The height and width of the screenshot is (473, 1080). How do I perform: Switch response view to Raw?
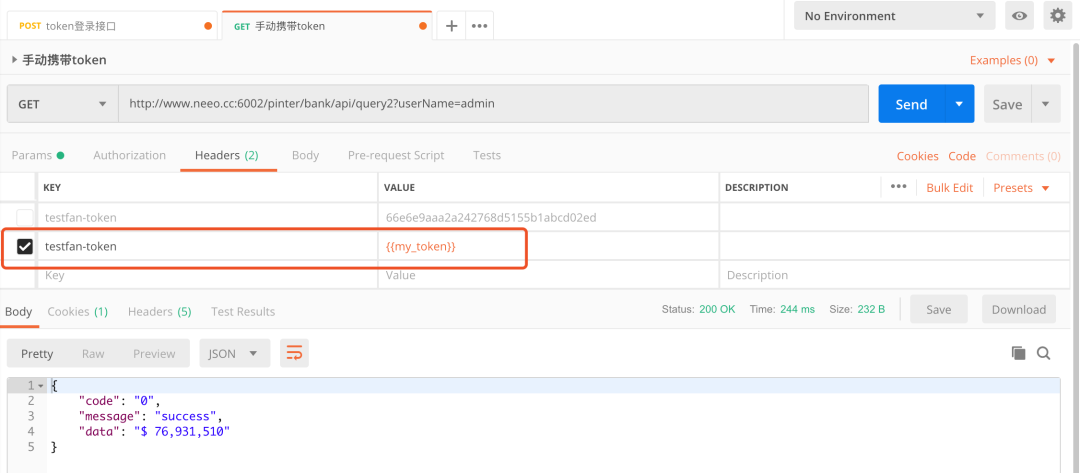click(93, 353)
